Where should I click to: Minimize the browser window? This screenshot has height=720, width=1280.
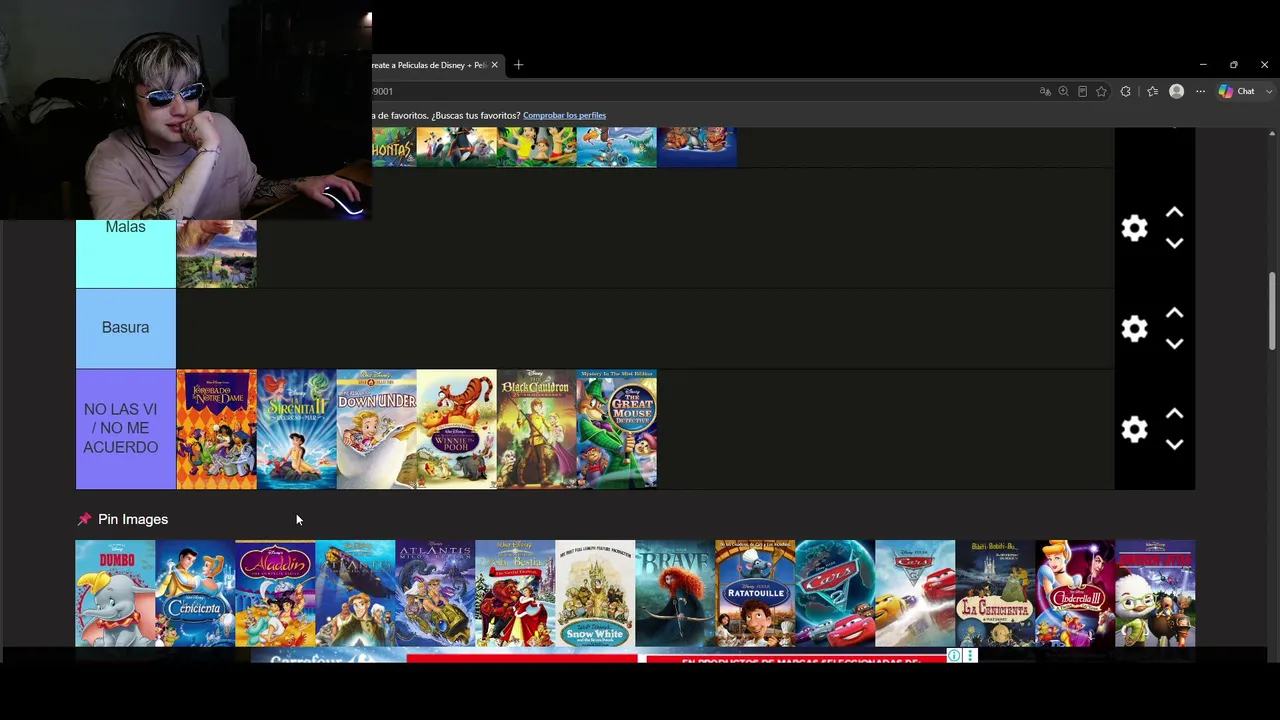tap(1203, 65)
